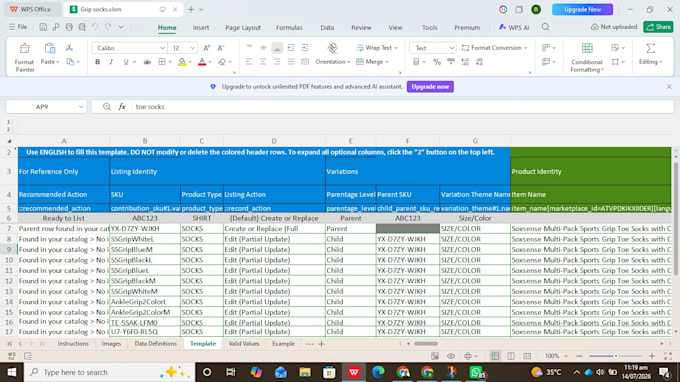Align text left

249,62
